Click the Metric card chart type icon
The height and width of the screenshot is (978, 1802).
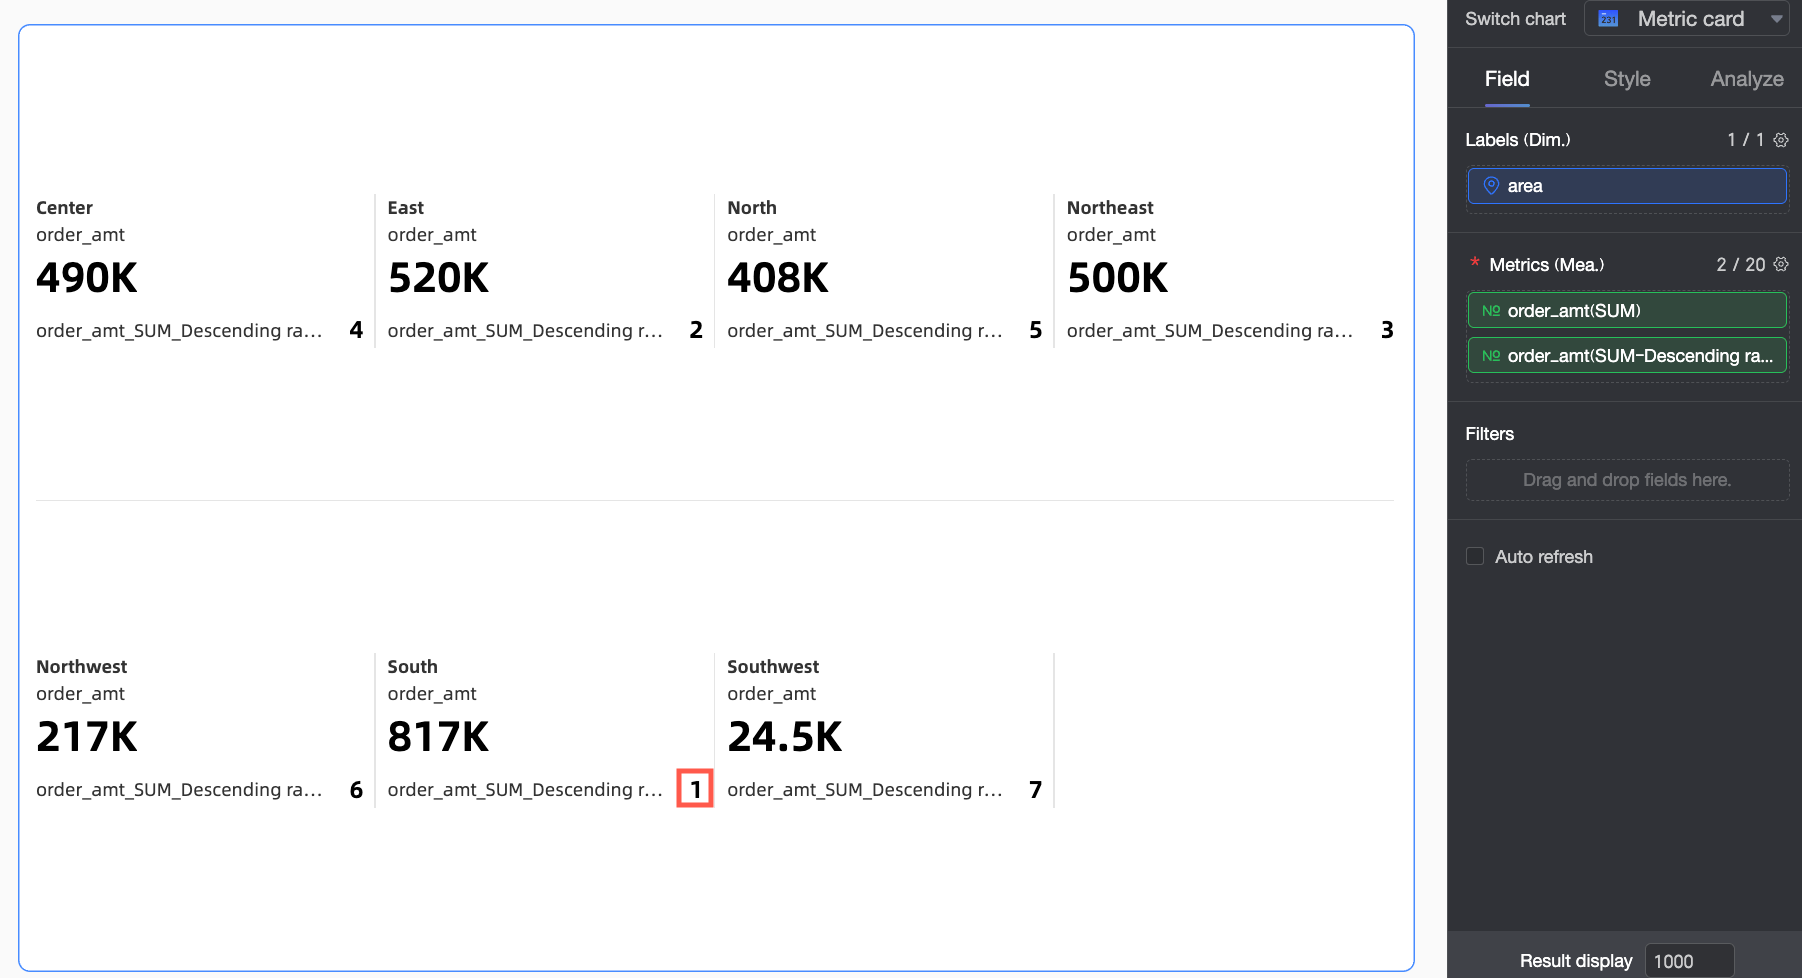pyautogui.click(x=1608, y=19)
